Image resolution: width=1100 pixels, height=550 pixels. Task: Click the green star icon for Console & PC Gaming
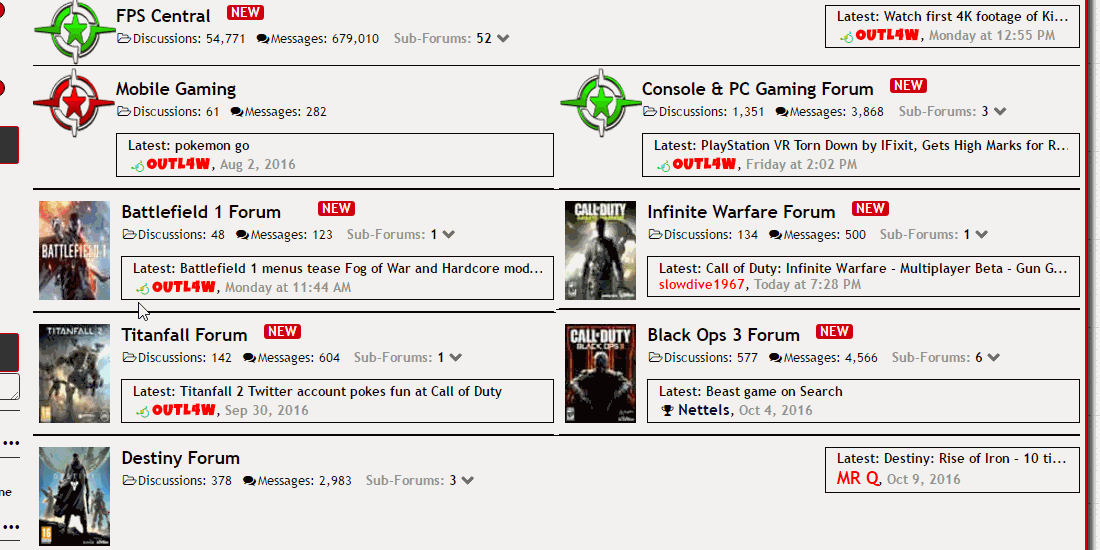601,102
